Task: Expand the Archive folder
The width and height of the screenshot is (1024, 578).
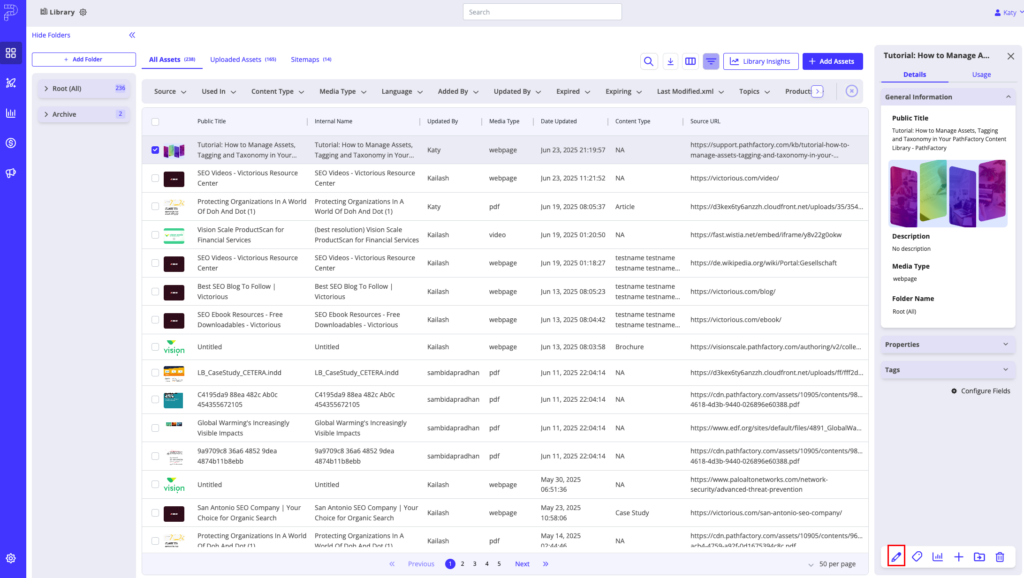Action: pyautogui.click(x=46, y=114)
